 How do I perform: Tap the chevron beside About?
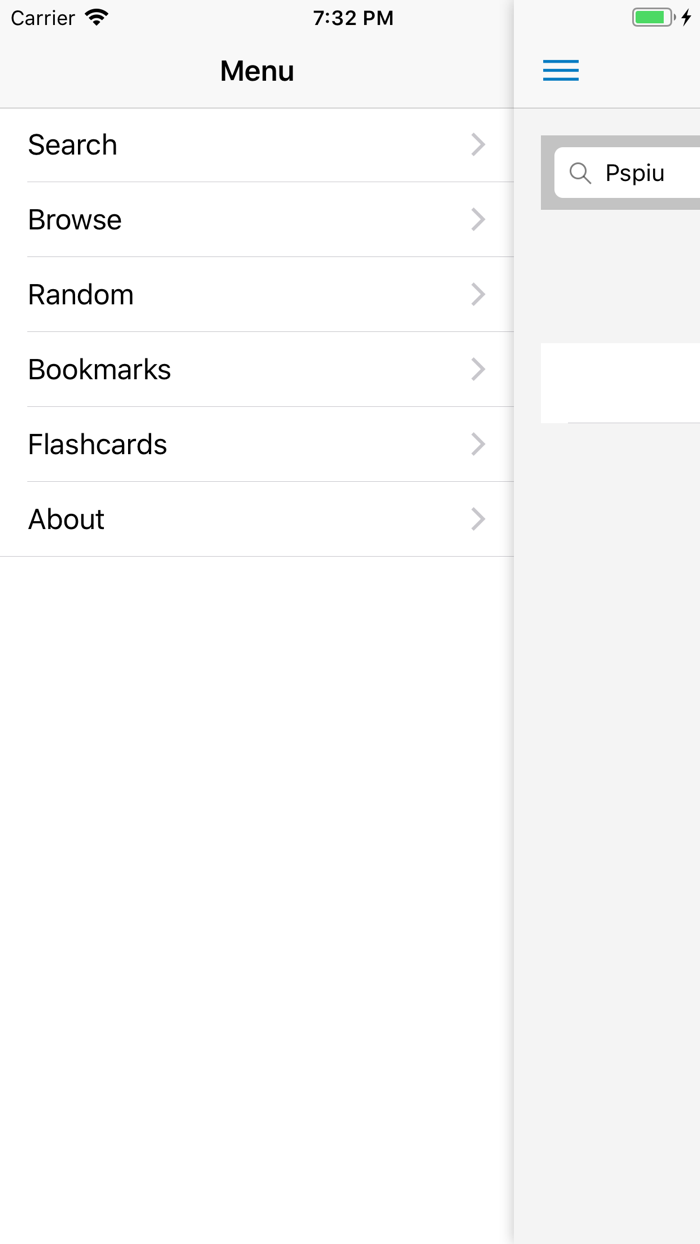pos(478,520)
